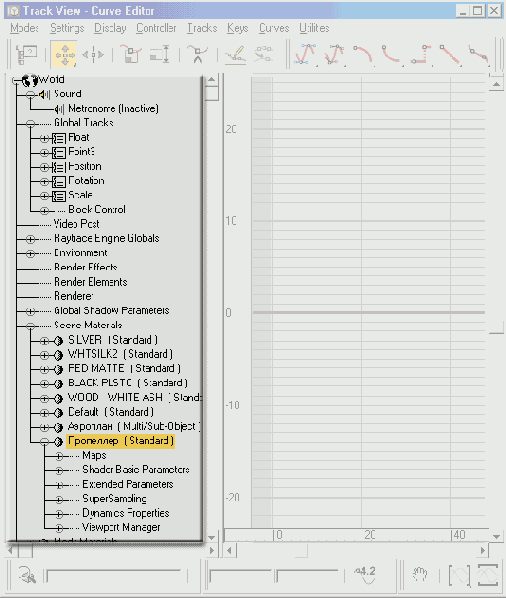Screen dimensions: 506x598
Task: Select the Video Post track
Action: [76, 224]
